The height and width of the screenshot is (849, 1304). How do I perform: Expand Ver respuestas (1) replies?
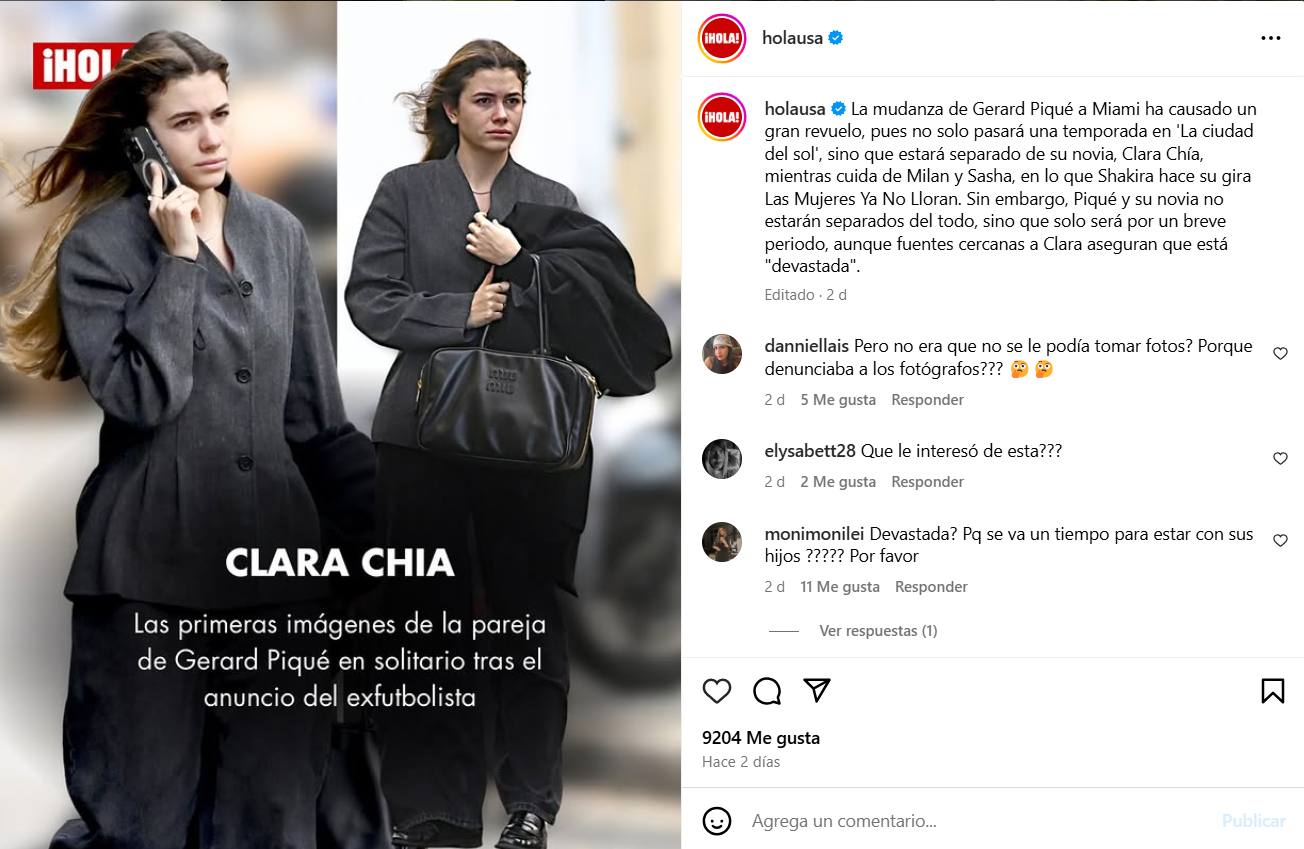[878, 631]
